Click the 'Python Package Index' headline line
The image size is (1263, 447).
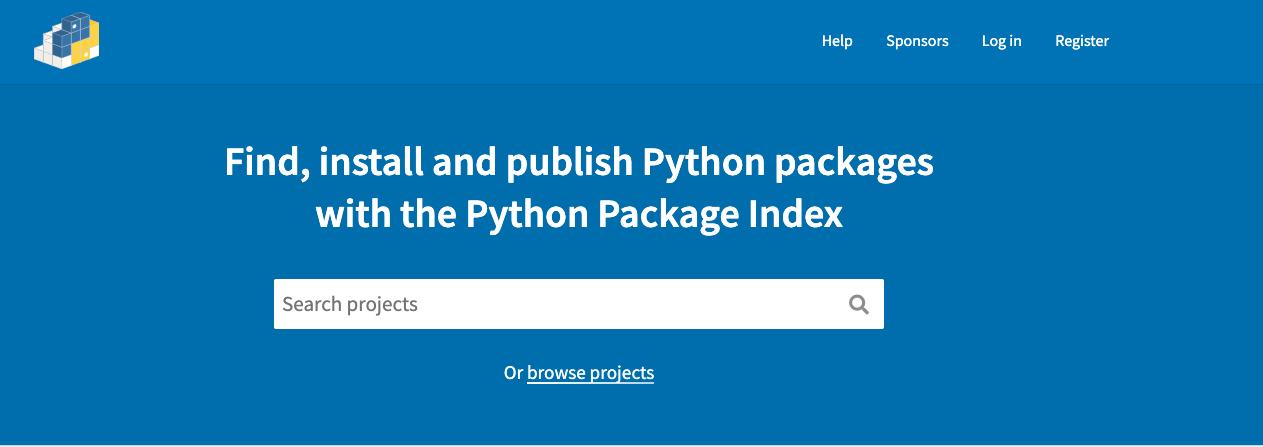click(x=579, y=214)
